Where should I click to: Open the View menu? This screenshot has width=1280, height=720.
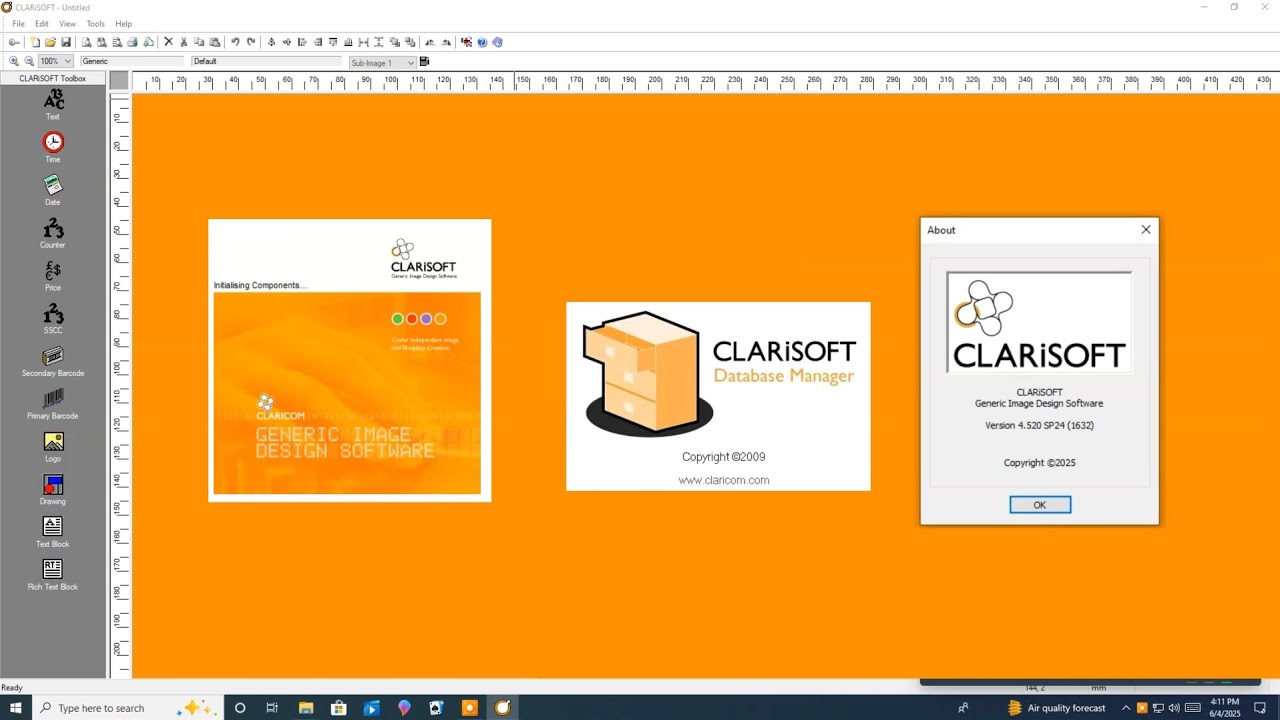(67, 23)
